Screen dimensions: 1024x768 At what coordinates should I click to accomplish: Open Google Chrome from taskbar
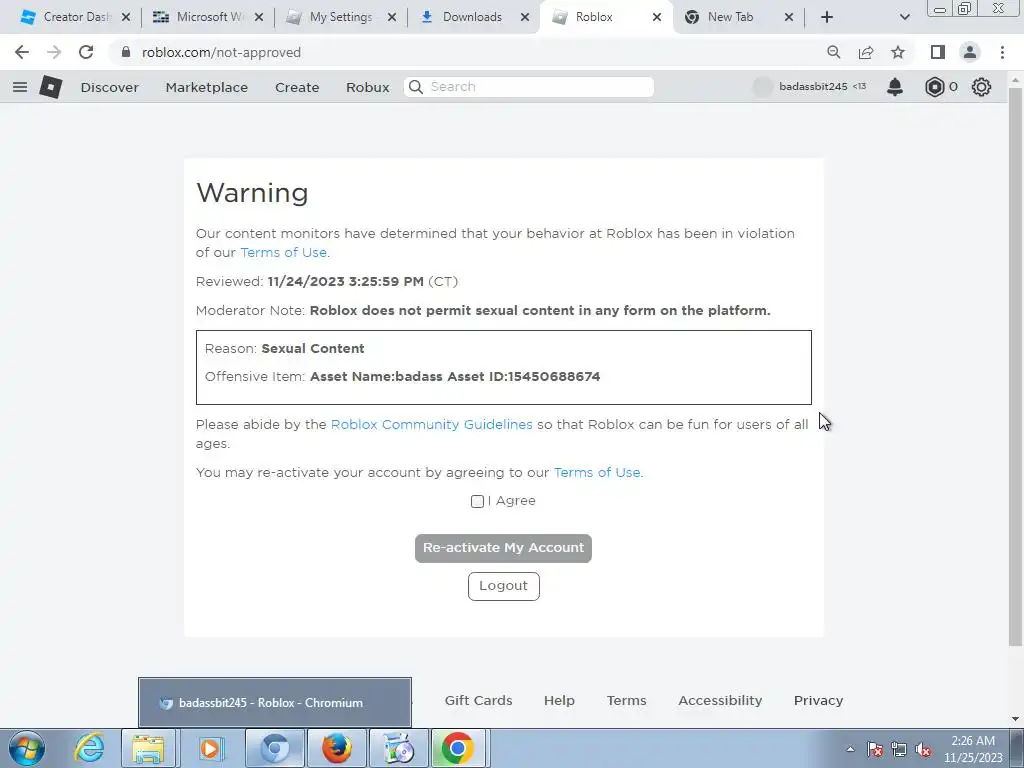click(x=458, y=748)
